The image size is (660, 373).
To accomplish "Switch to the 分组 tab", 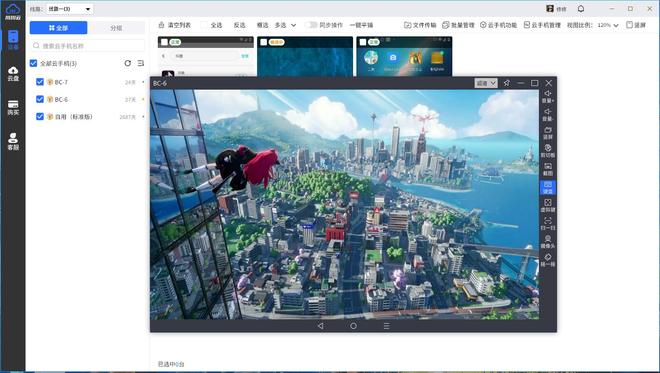I will tap(116, 28).
